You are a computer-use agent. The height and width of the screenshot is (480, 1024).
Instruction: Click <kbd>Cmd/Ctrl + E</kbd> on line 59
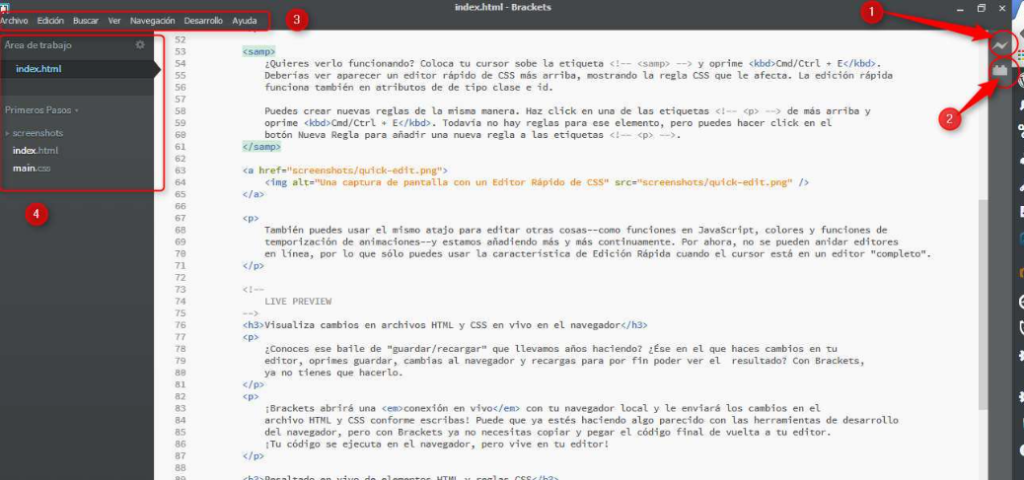(x=366, y=123)
